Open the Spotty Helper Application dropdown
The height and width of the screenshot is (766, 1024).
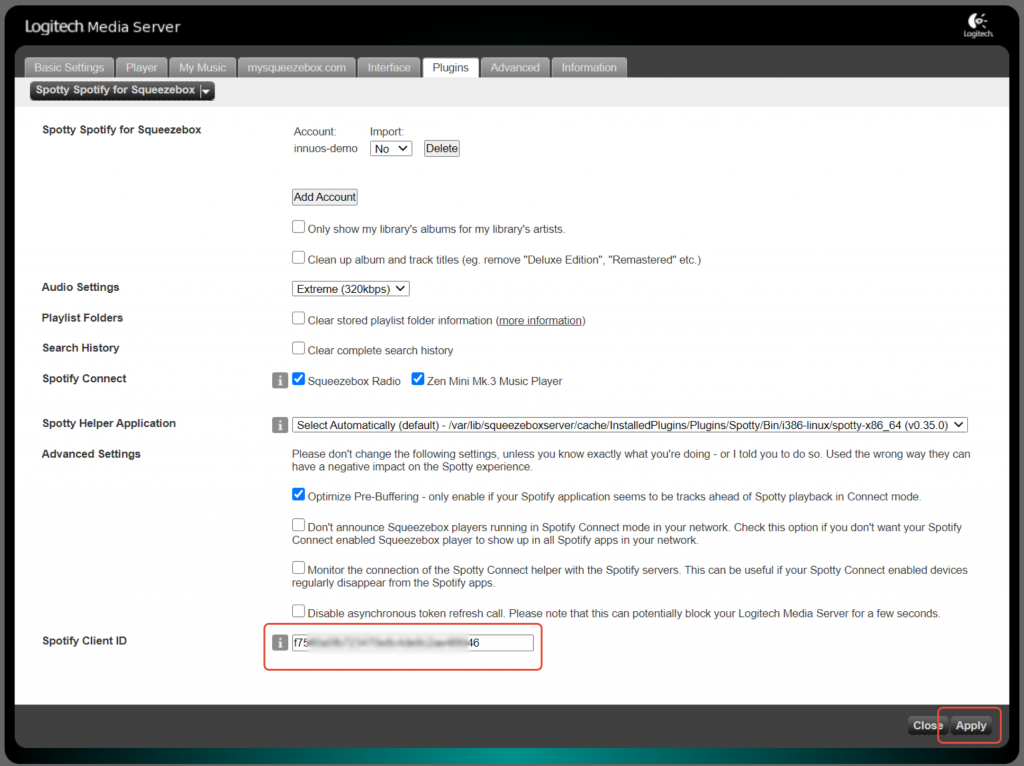tap(630, 425)
